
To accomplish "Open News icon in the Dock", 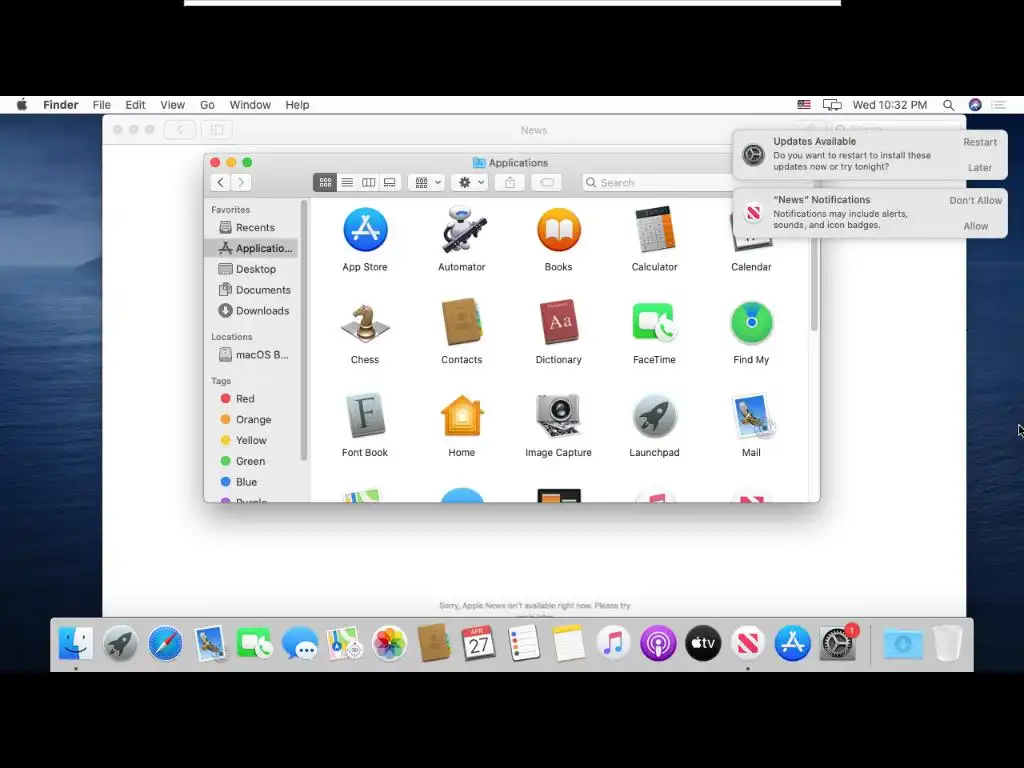I will (748, 643).
